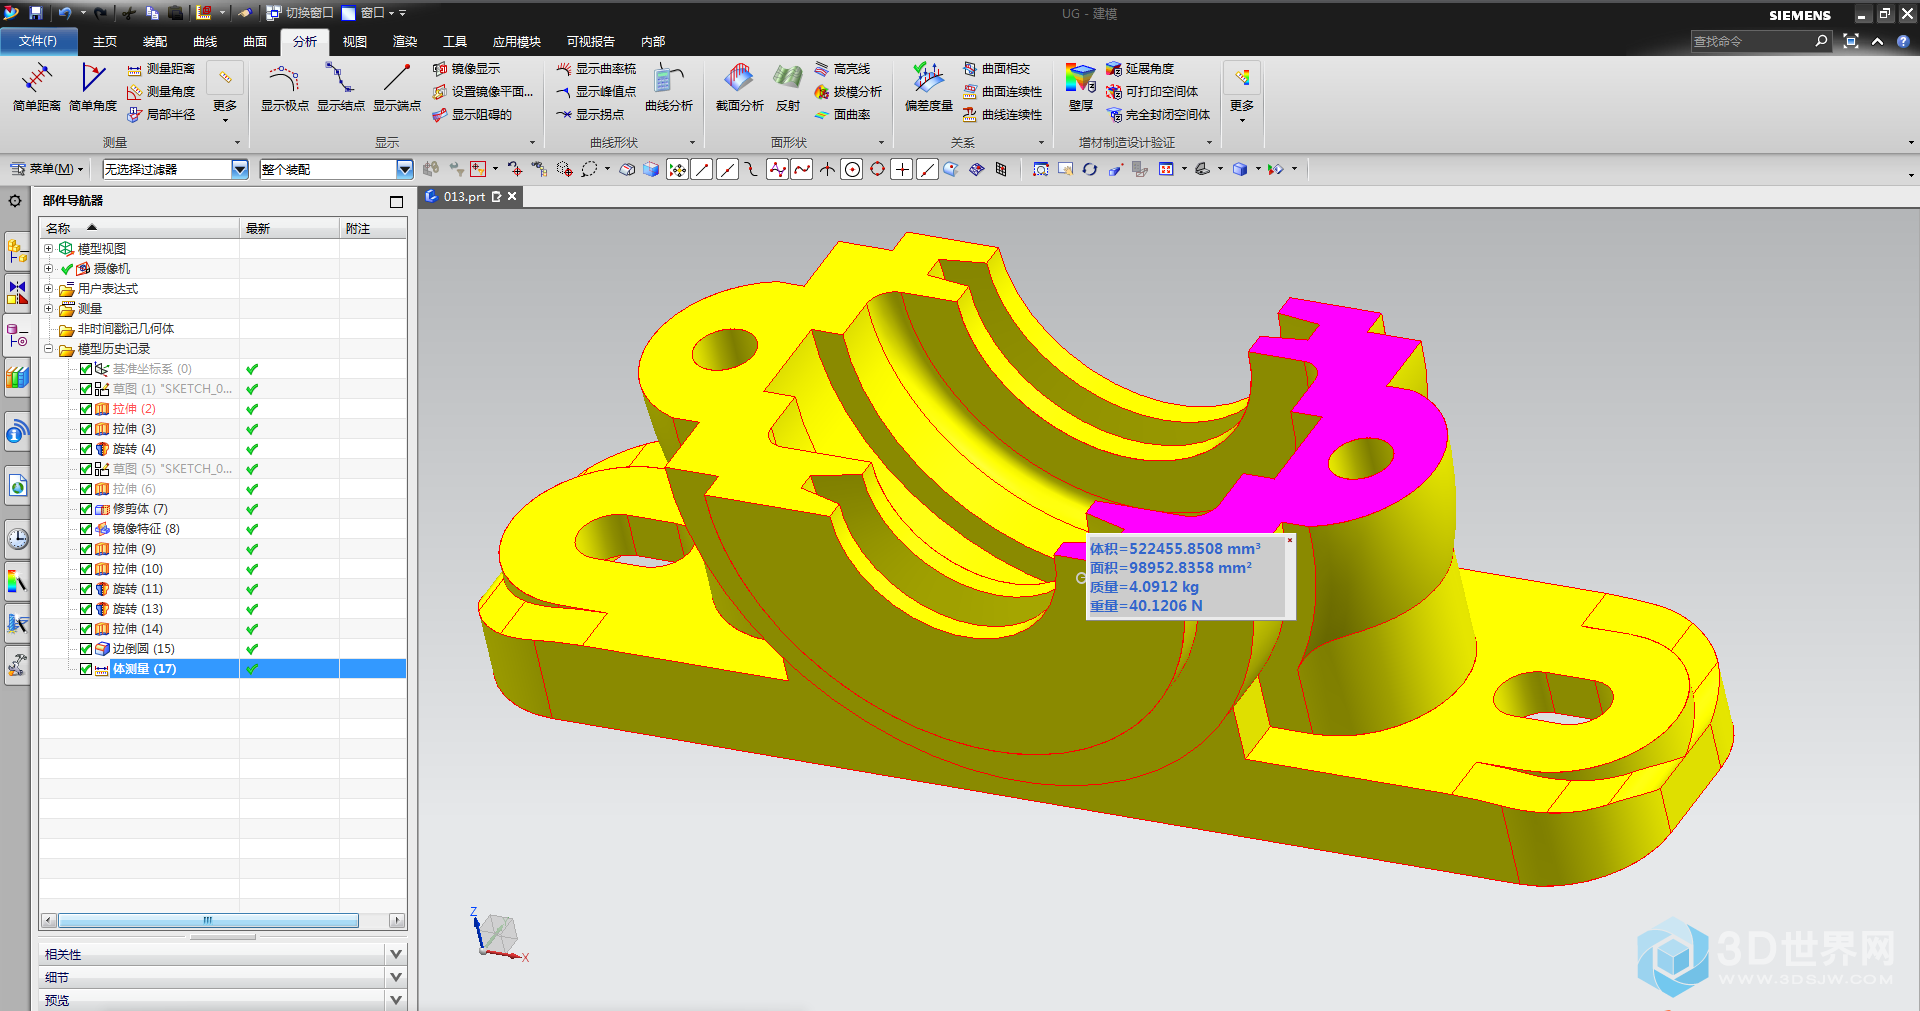Switch to the 曲面 ribbon tab

(255, 41)
